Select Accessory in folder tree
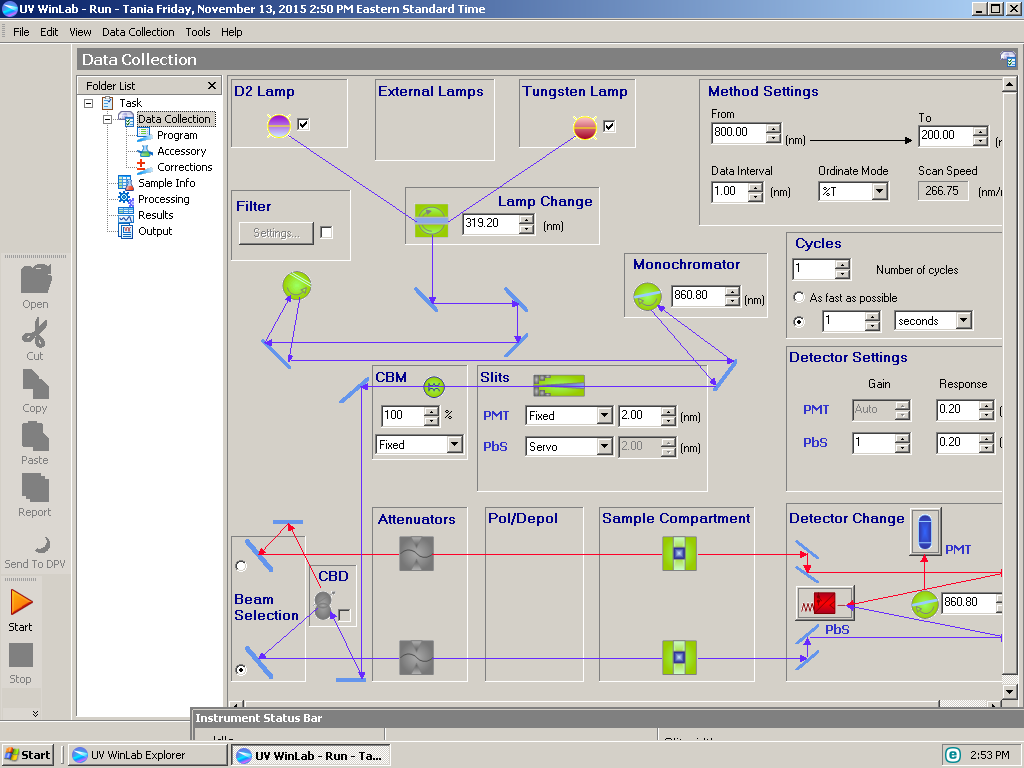This screenshot has width=1024, height=768. pos(182,152)
